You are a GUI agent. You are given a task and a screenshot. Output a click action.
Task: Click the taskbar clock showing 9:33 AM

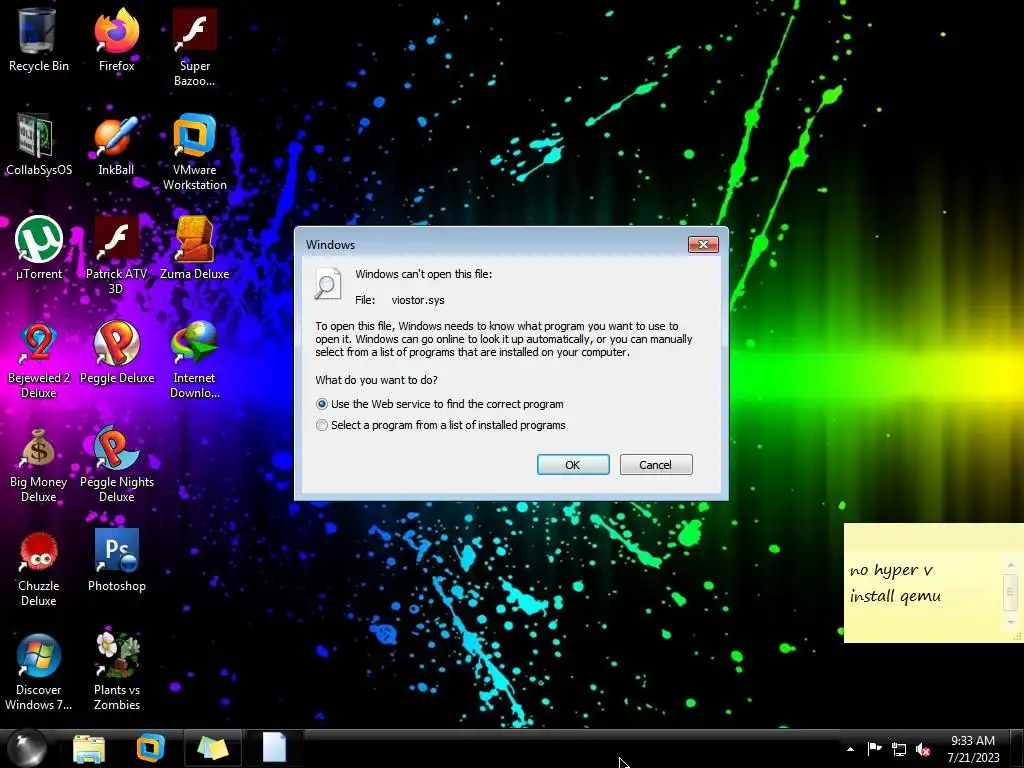tap(973, 748)
